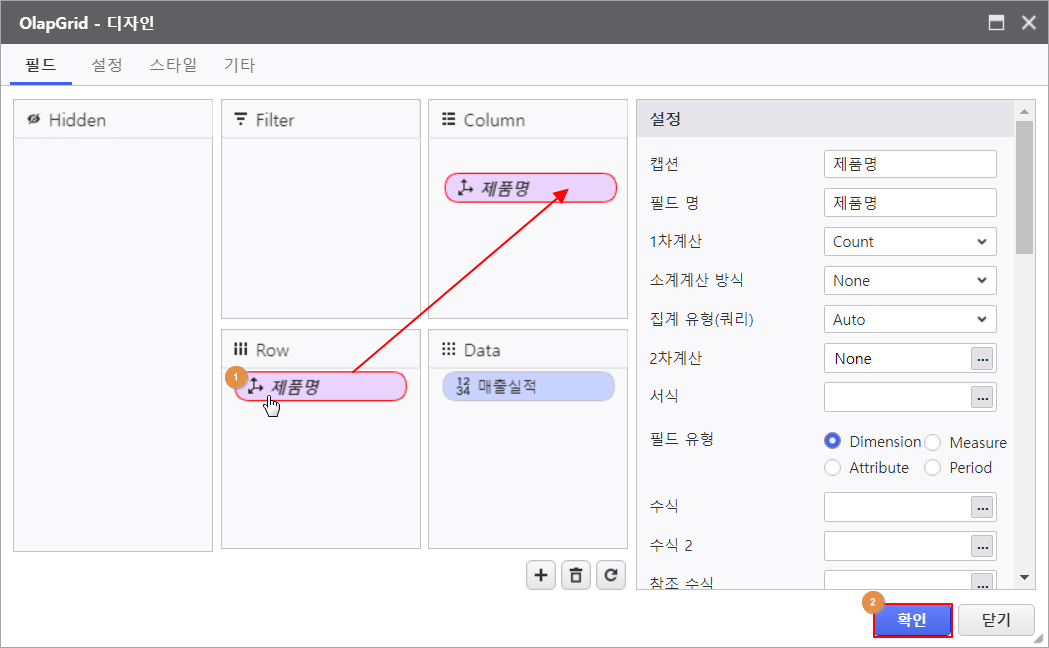
Task: Click the settings scrollbar down arrow
Action: click(x=1024, y=577)
